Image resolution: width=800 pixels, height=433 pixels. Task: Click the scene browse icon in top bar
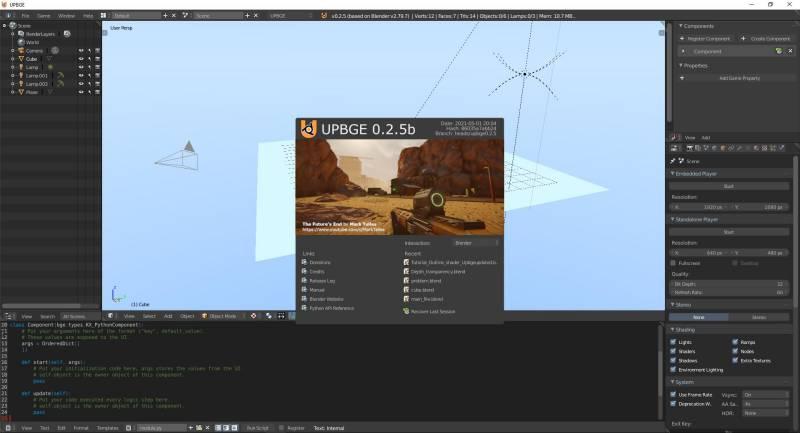tap(185, 16)
